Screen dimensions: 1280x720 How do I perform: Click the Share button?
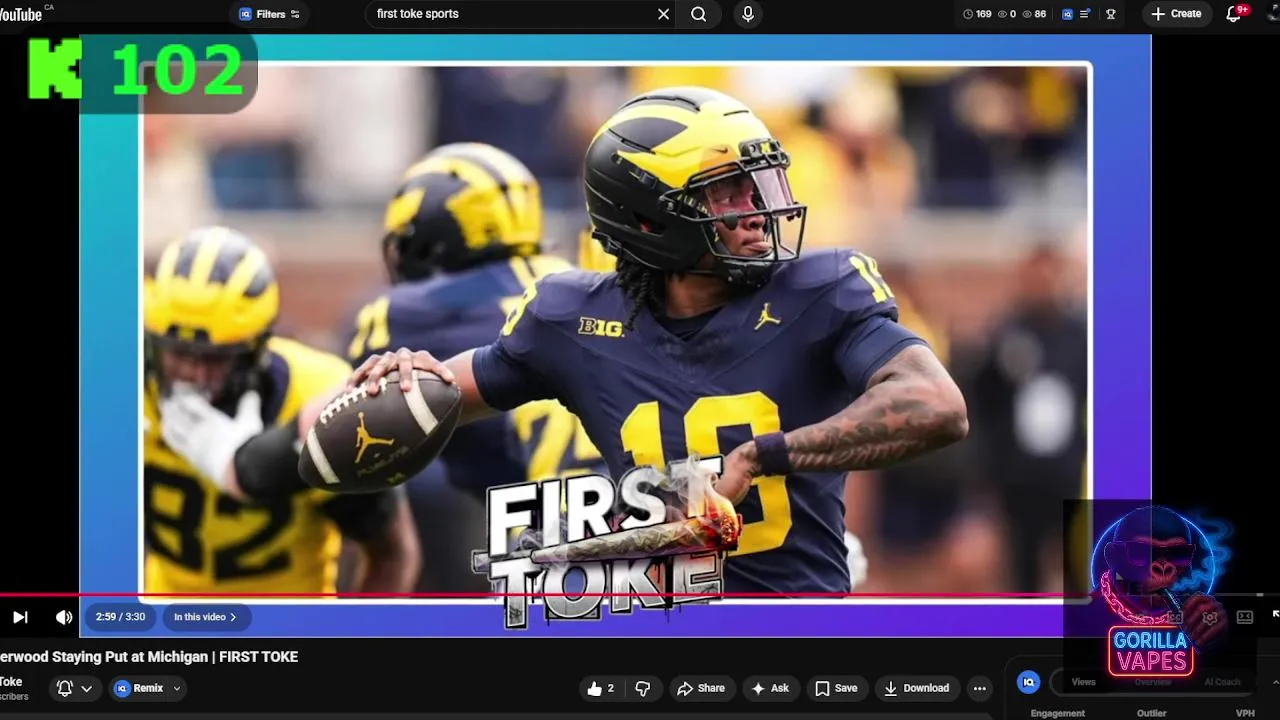(x=701, y=688)
